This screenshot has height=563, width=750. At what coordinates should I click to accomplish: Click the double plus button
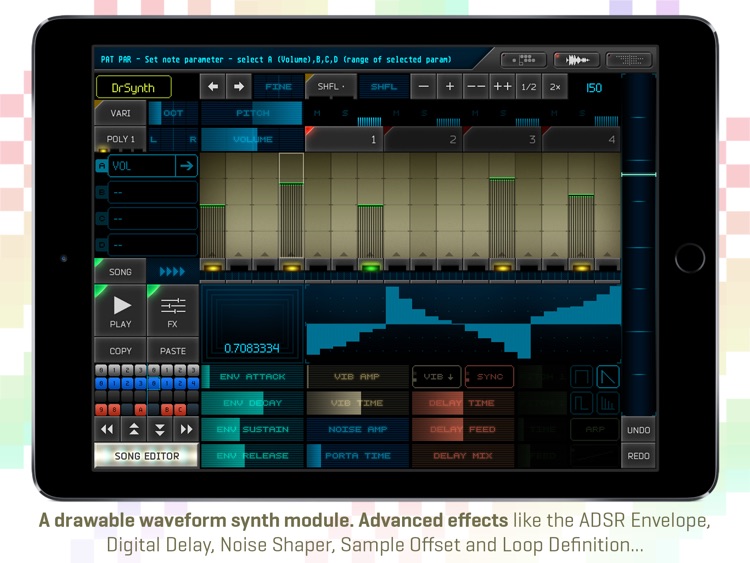[x=502, y=87]
